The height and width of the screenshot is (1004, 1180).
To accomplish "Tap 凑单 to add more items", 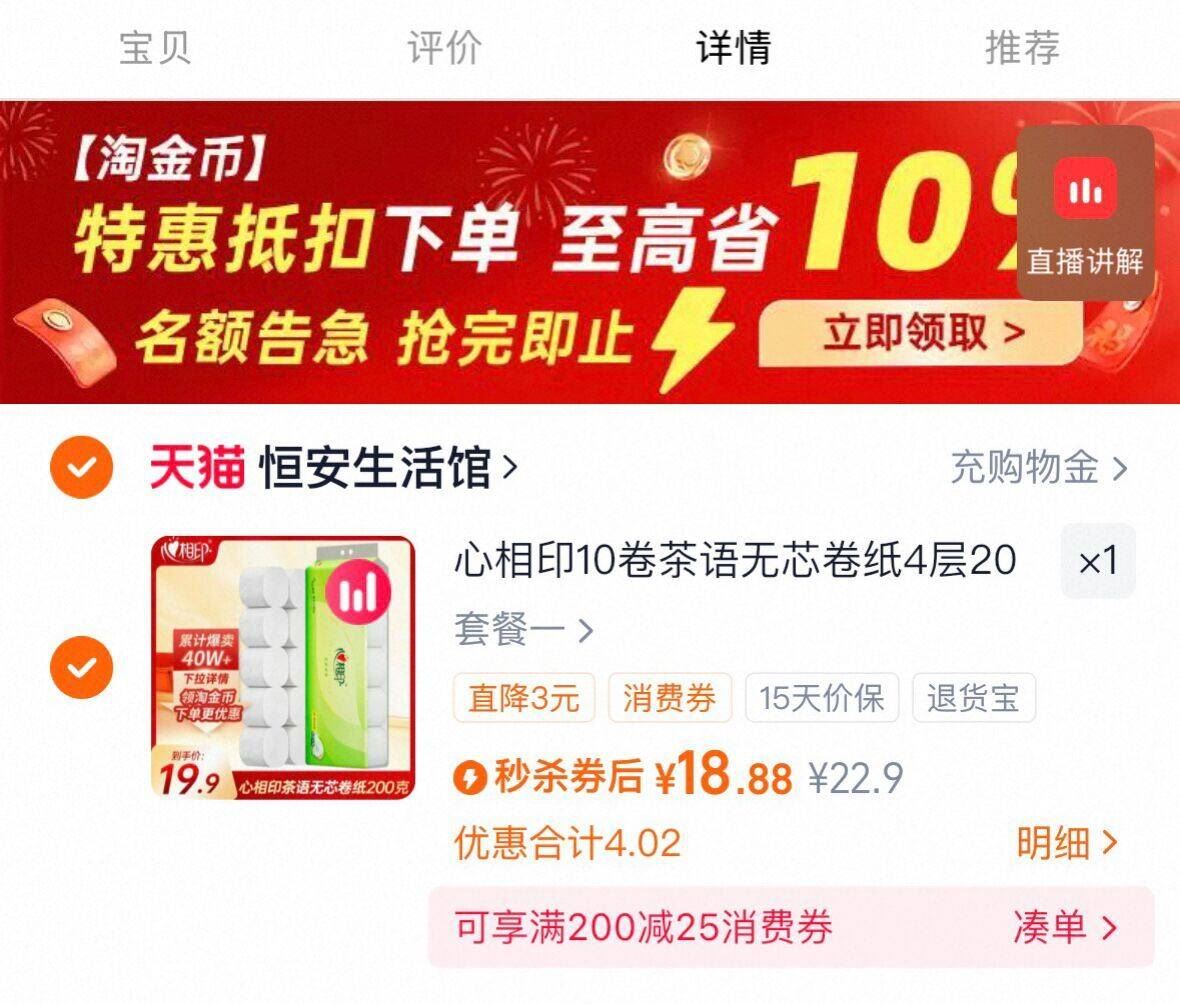I will pyautogui.click(x=1065, y=927).
